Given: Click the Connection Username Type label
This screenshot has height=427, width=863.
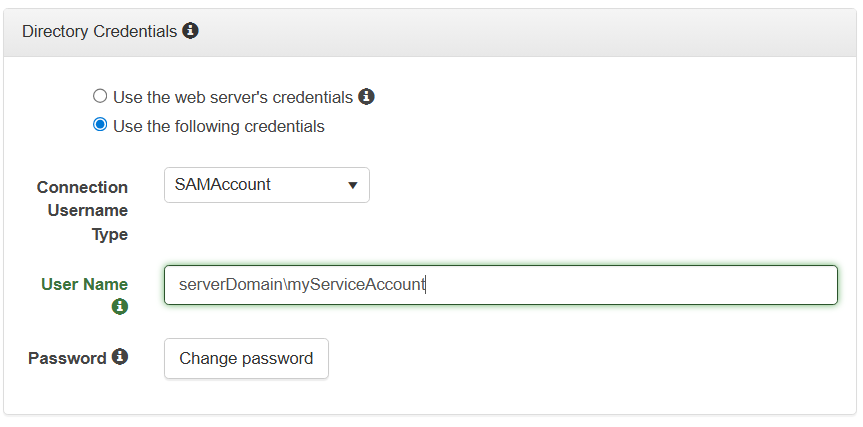Looking at the screenshot, I should coord(83,210).
